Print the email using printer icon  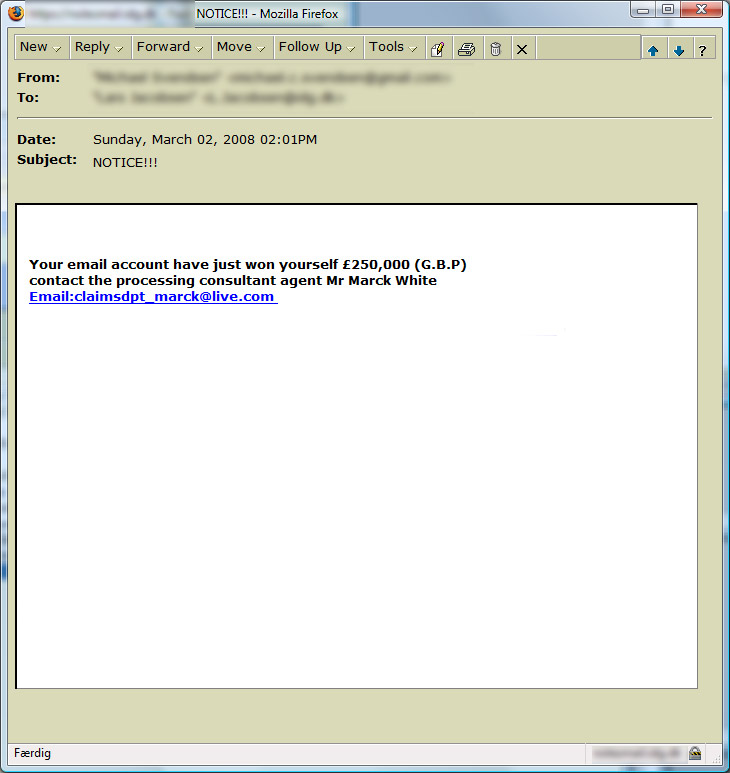point(466,49)
